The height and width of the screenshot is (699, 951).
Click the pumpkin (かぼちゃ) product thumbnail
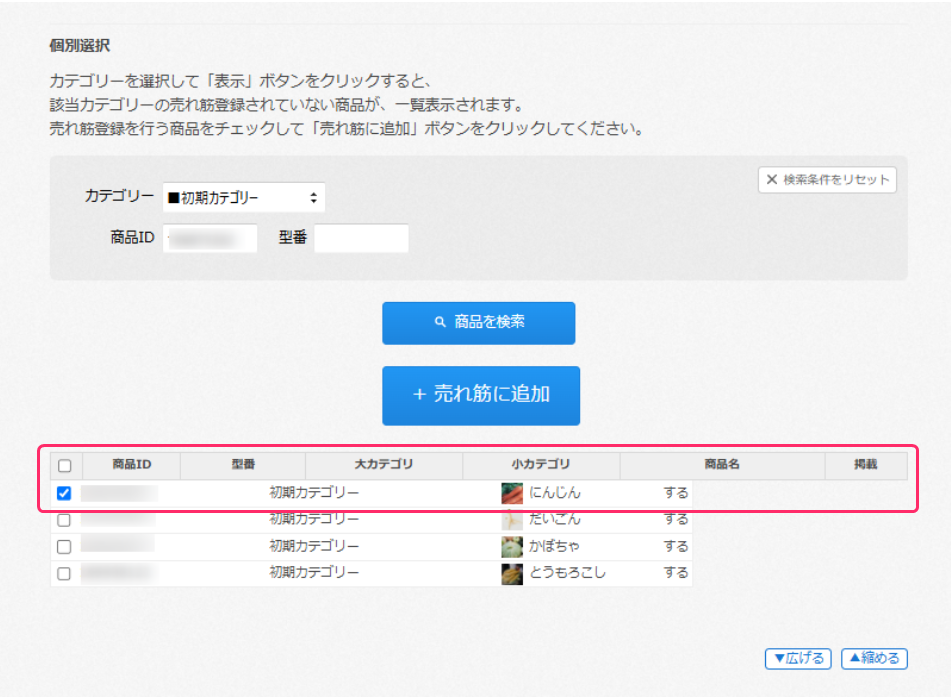pos(511,547)
